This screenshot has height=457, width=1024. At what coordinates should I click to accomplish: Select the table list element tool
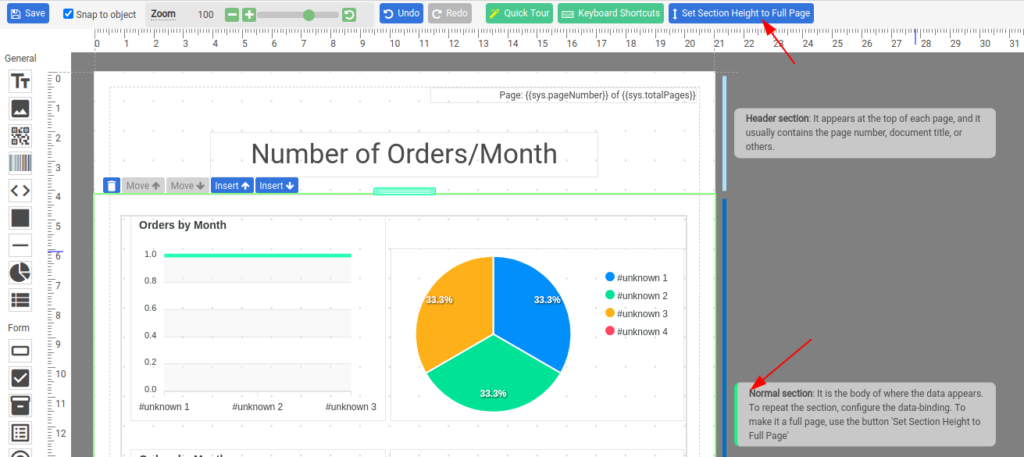[20, 299]
